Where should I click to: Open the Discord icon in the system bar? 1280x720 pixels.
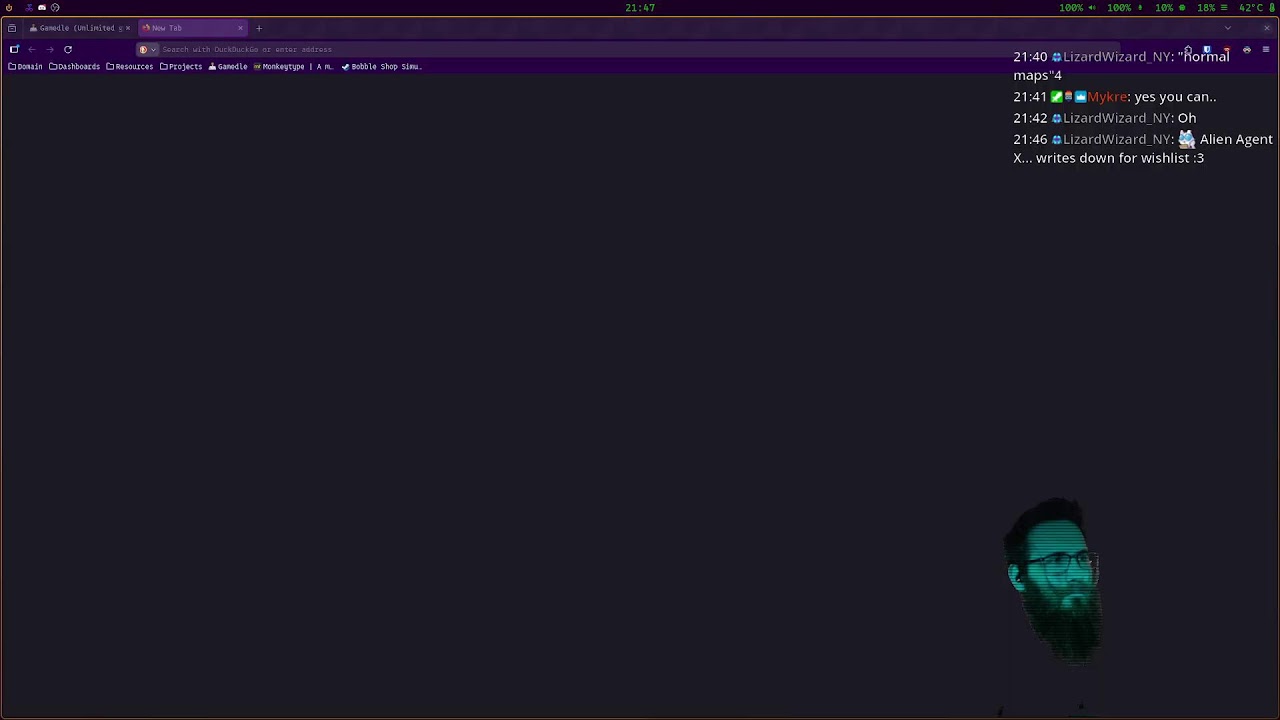[42, 8]
